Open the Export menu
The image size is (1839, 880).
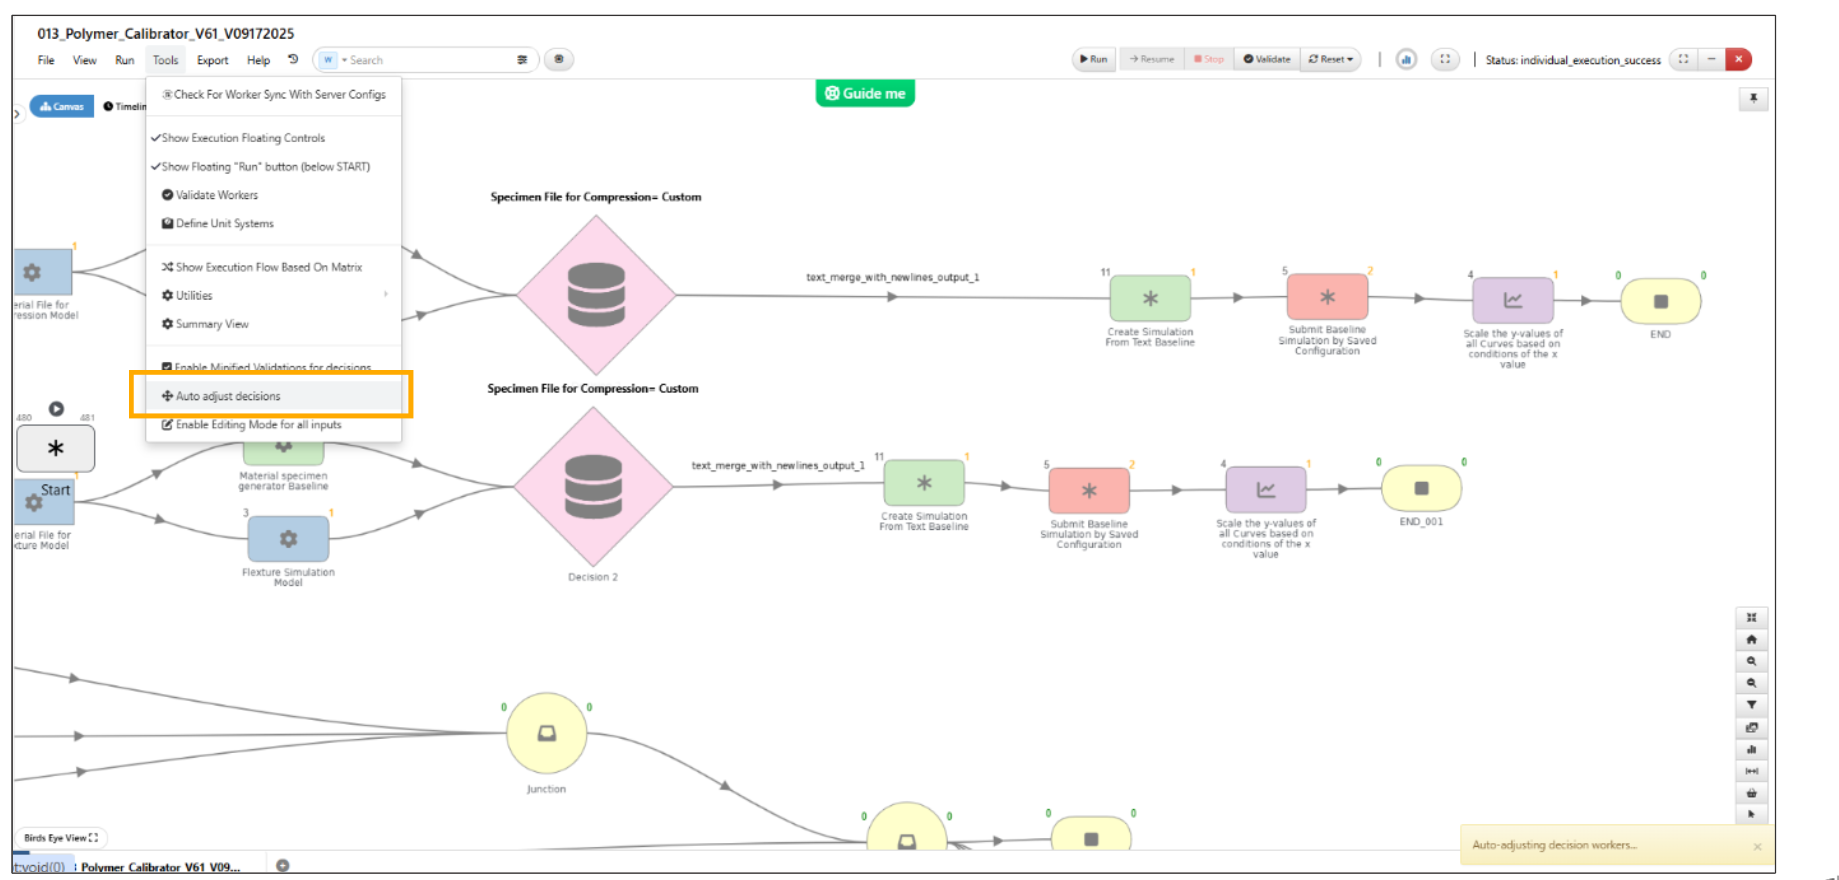point(212,61)
